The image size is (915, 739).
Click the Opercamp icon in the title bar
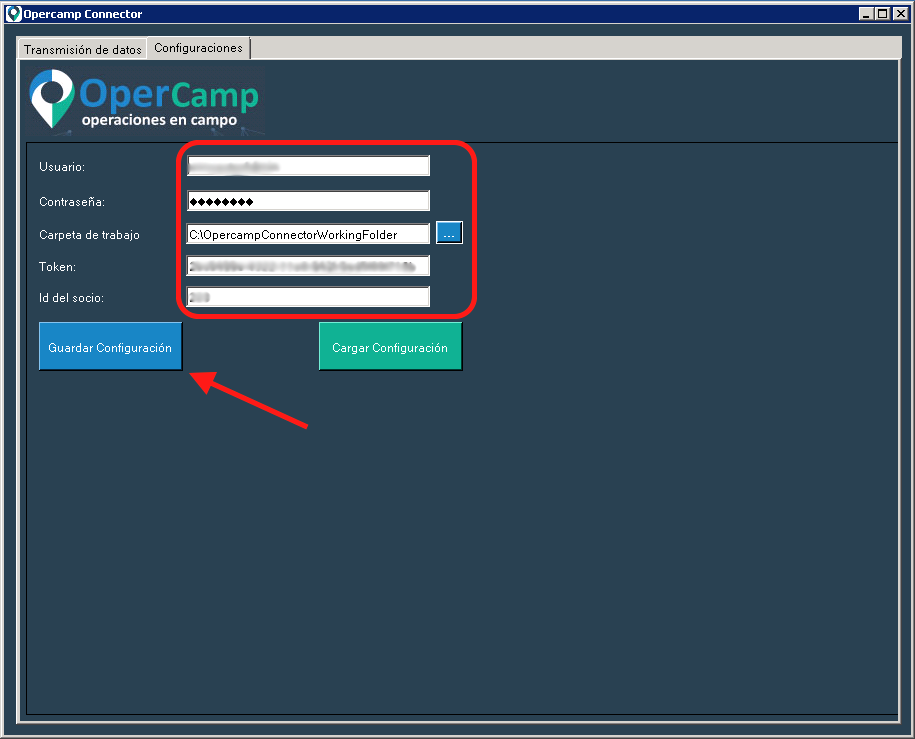pos(13,14)
